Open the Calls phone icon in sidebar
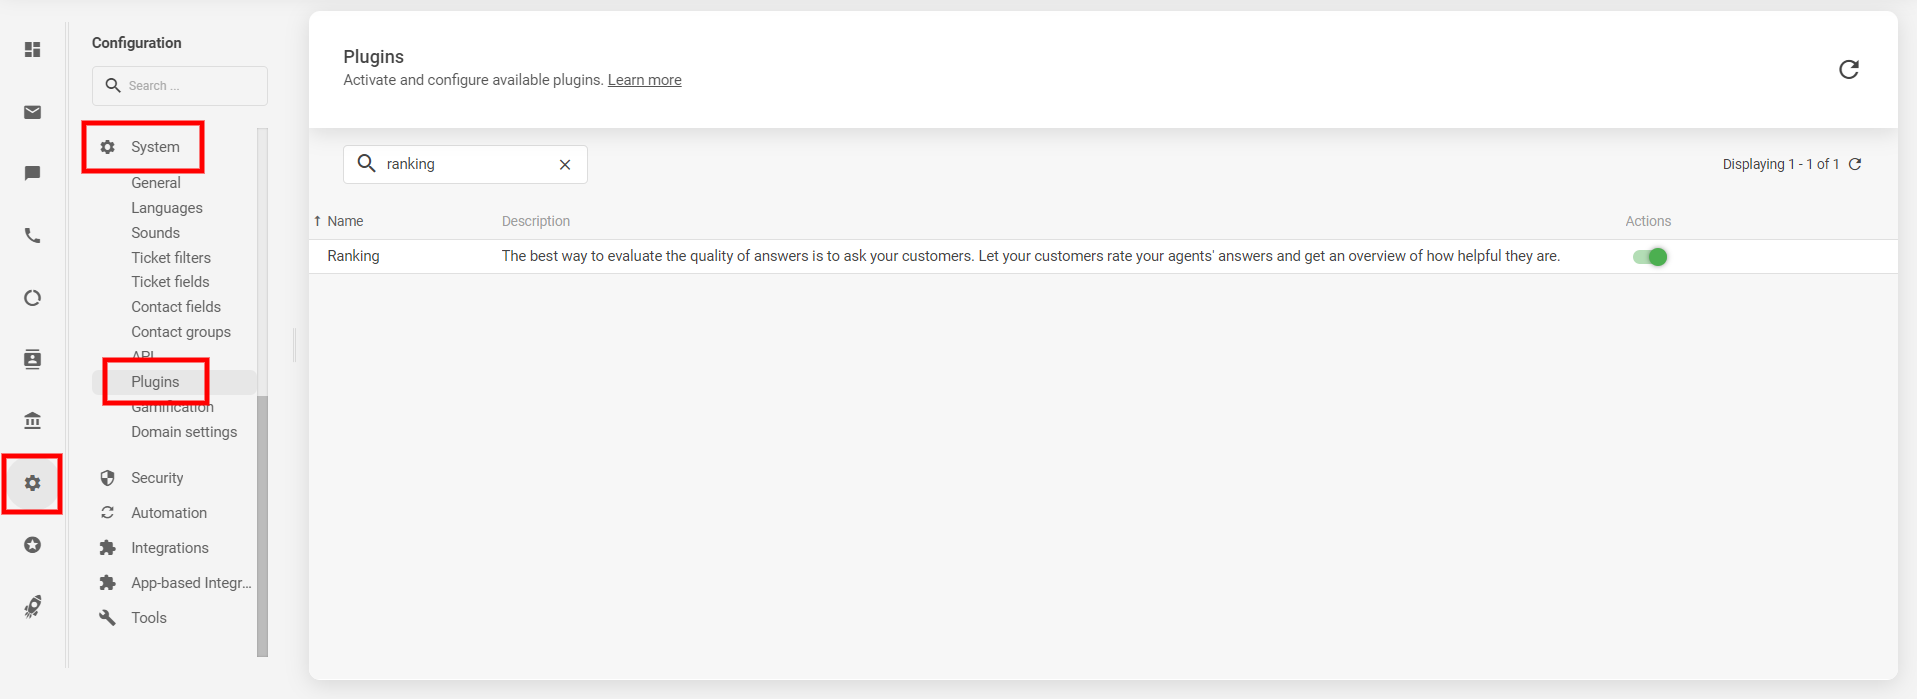The height and width of the screenshot is (699, 1917). coord(33,236)
